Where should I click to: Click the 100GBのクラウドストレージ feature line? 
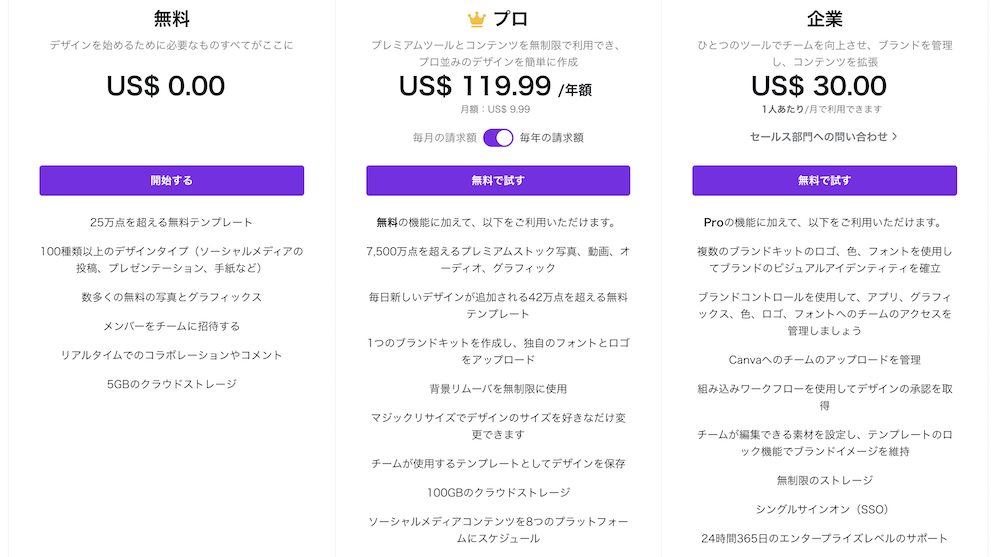497,492
